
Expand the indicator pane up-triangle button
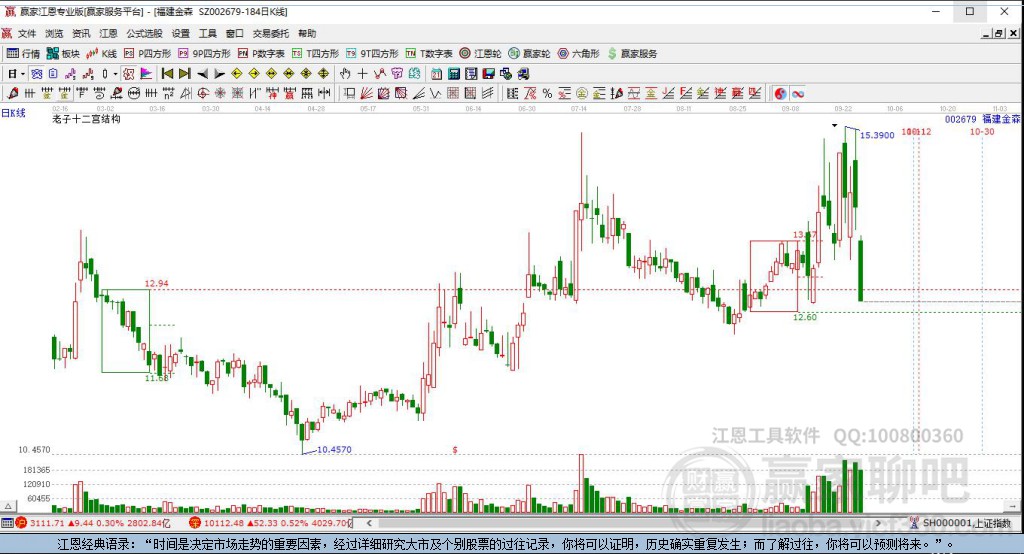click(8, 506)
